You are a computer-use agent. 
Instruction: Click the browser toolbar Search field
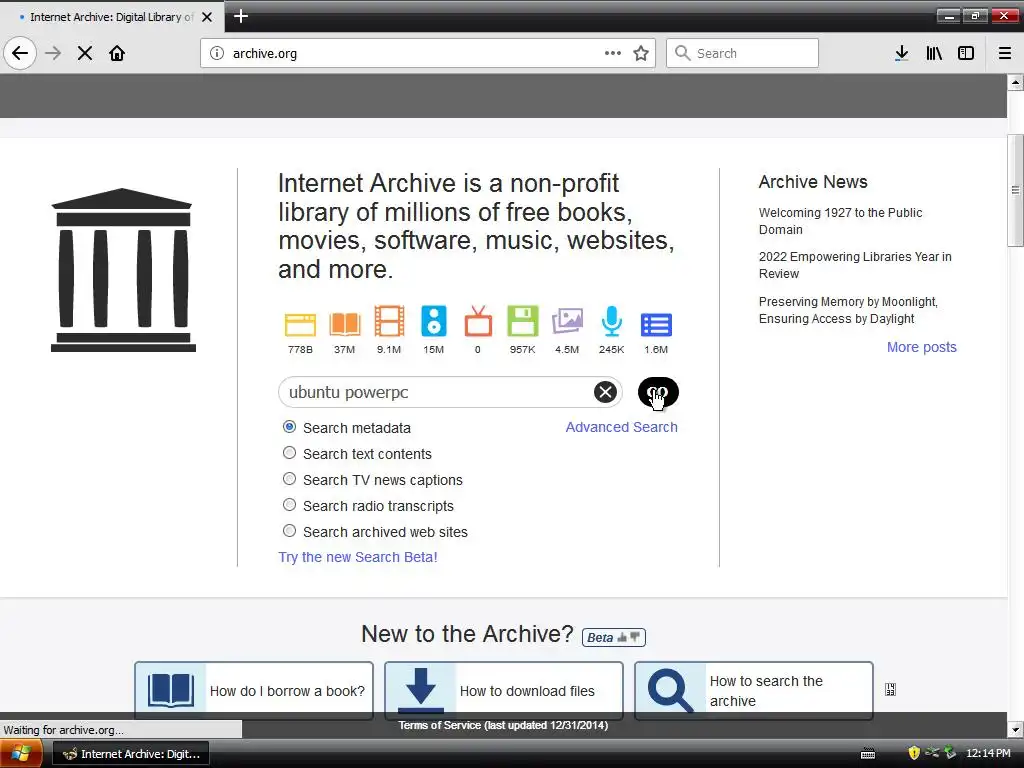(x=743, y=53)
